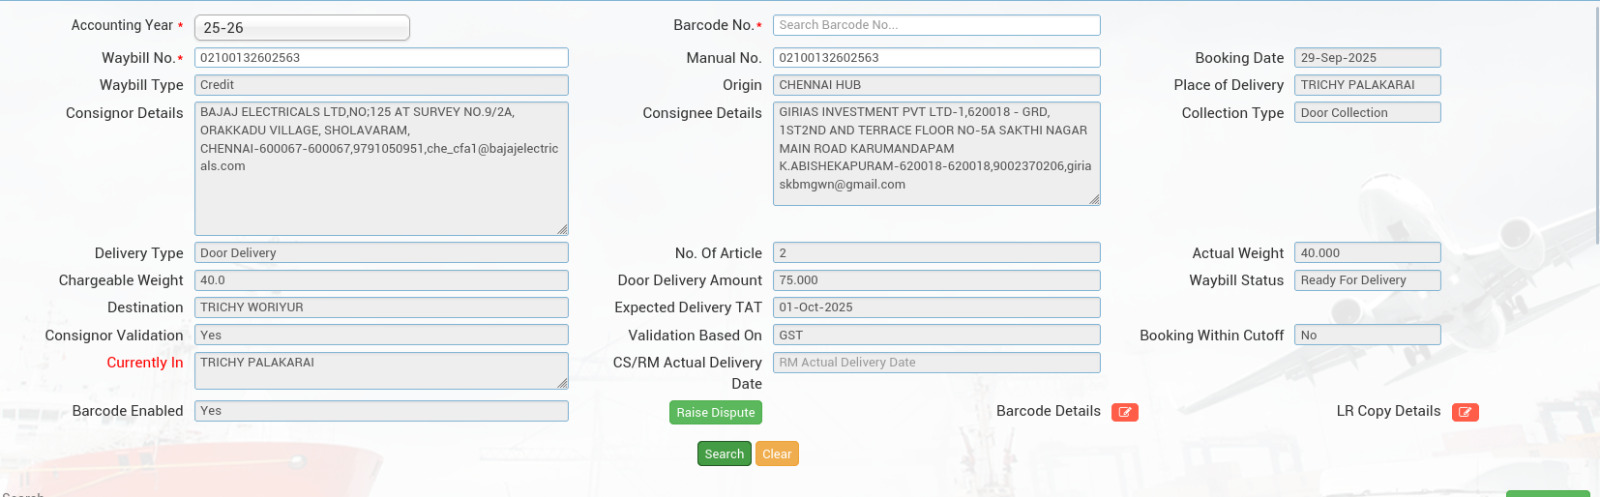Open the Accounting Year dropdown
Viewport: 1600px width, 497px height.
[x=301, y=28]
